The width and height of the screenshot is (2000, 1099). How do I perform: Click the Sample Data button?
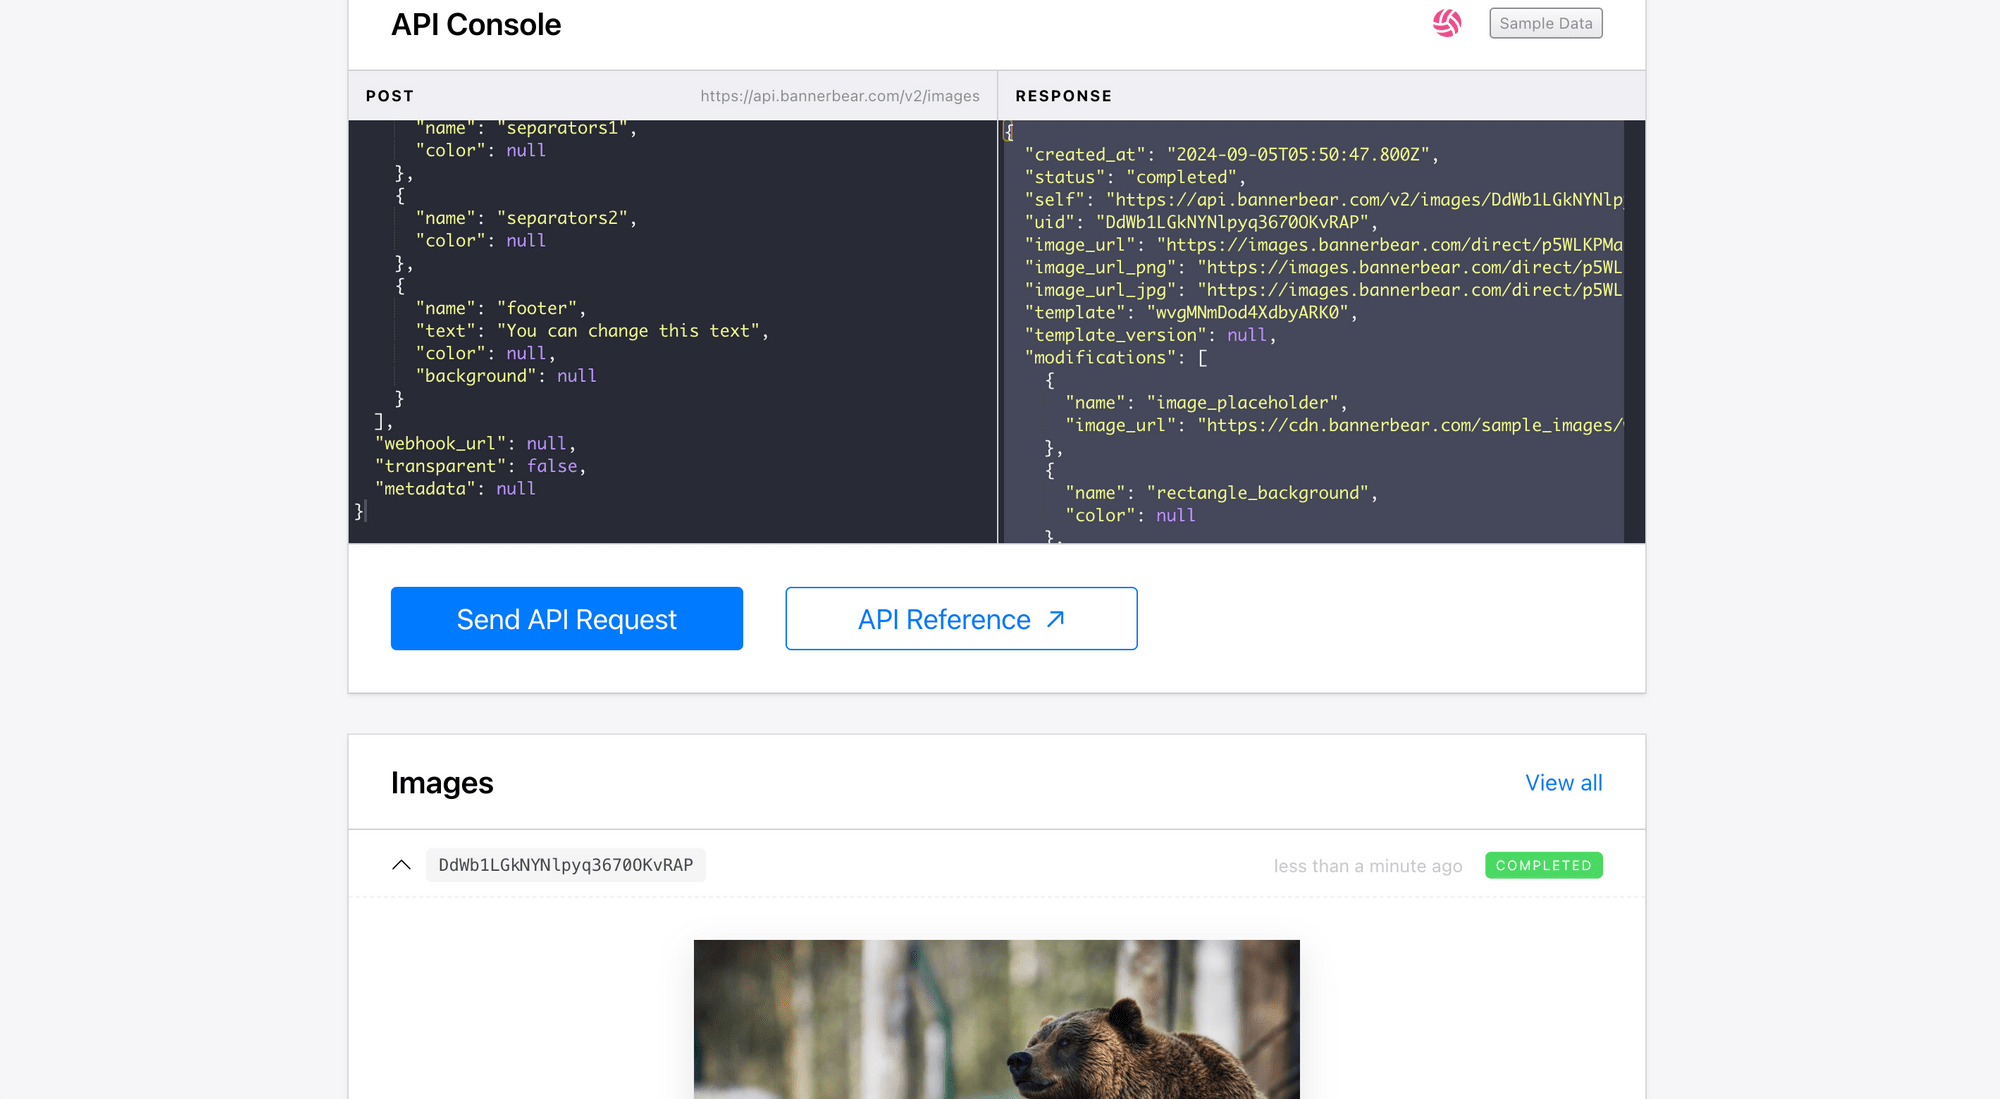click(x=1545, y=22)
